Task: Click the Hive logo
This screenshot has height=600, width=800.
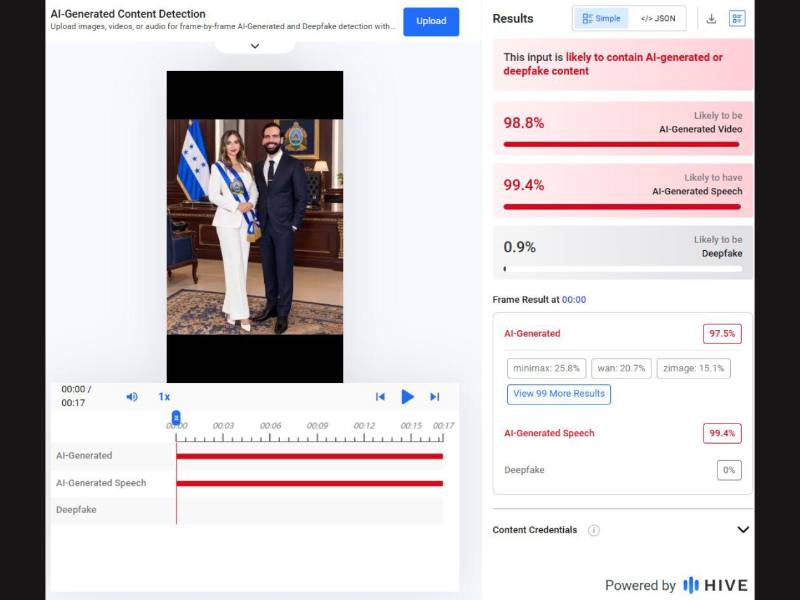Action: click(x=715, y=585)
